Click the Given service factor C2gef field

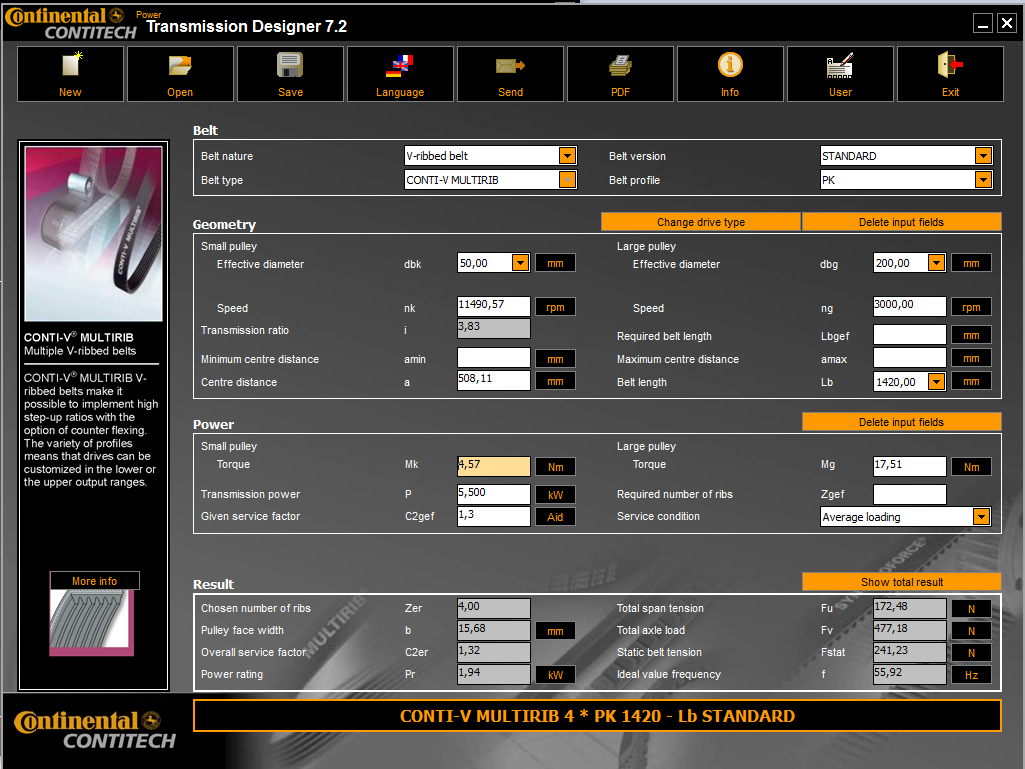[x=494, y=516]
